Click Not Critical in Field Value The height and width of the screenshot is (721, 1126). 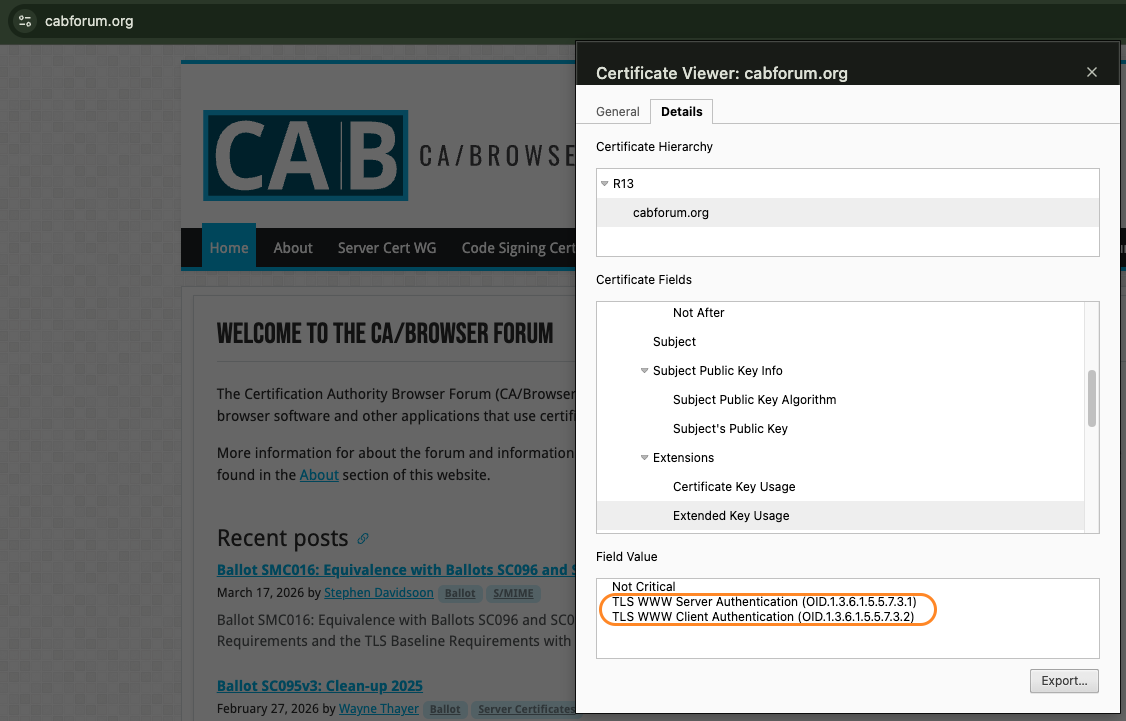click(x=643, y=587)
